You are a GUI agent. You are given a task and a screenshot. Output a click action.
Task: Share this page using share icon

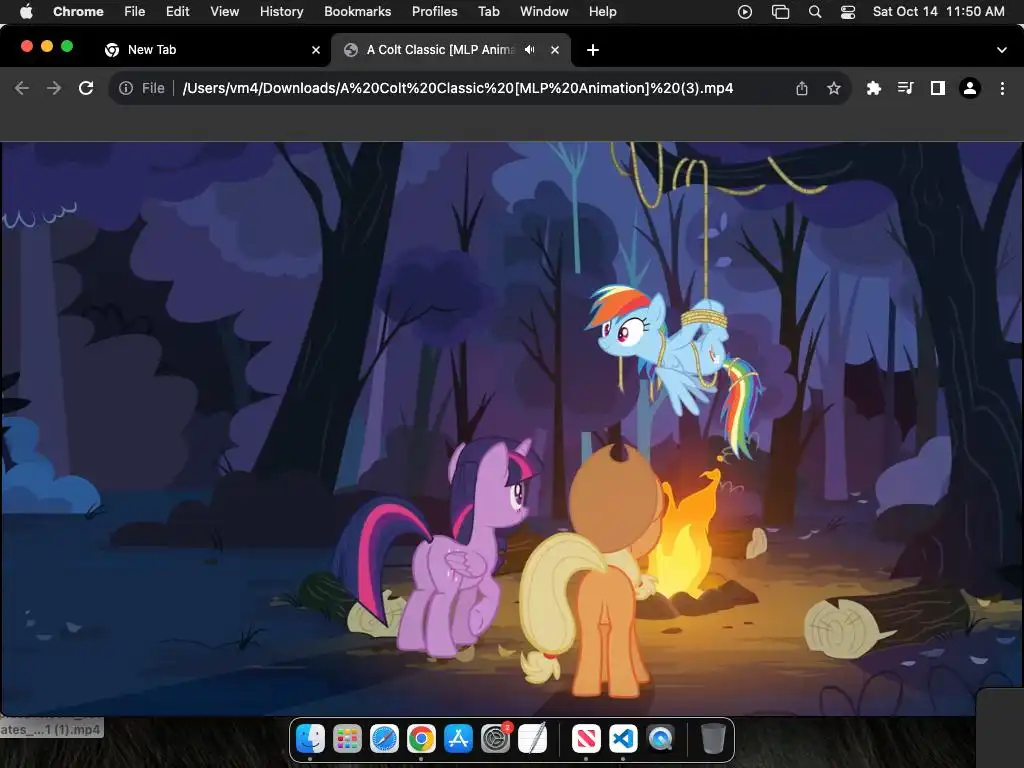[x=802, y=88]
